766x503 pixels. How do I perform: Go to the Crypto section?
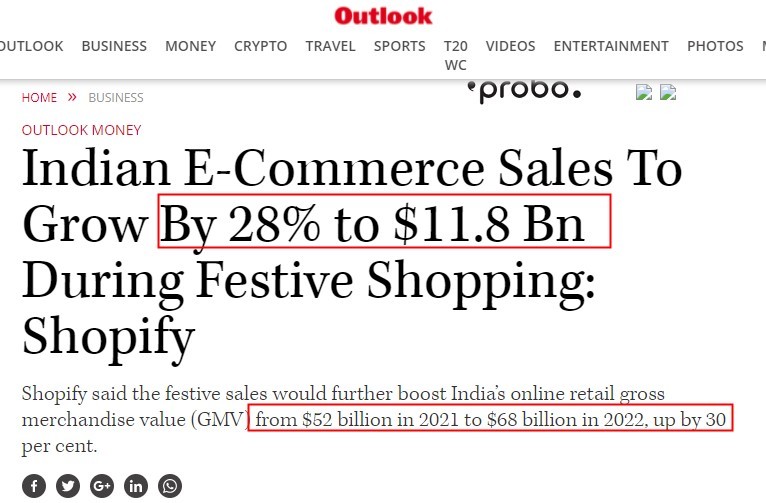click(x=260, y=46)
